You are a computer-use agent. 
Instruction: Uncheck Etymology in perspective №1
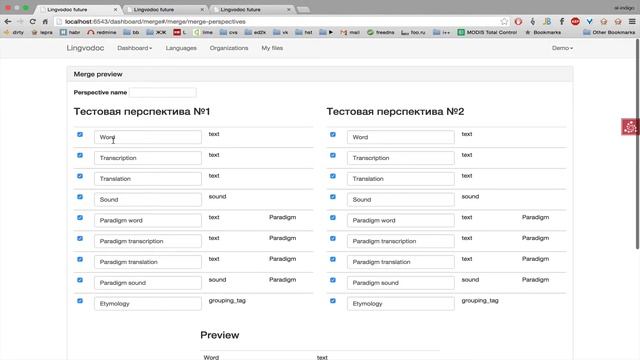click(x=80, y=301)
